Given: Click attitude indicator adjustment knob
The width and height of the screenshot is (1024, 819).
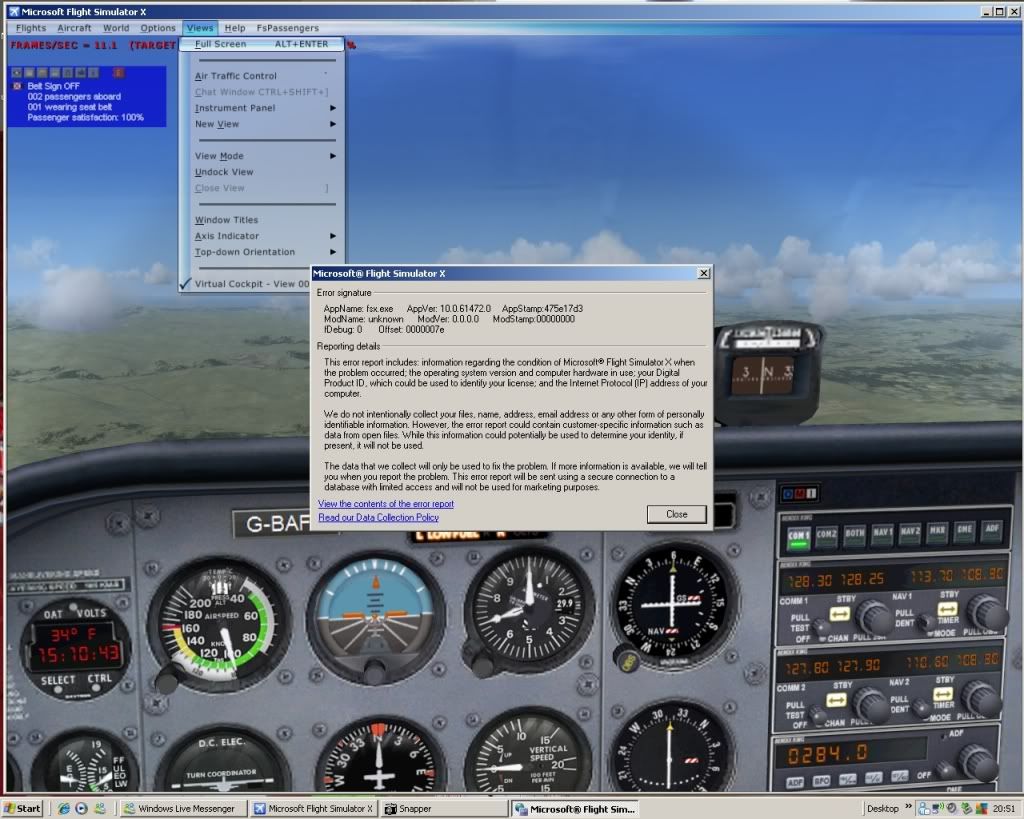Looking at the screenshot, I should point(374,671).
